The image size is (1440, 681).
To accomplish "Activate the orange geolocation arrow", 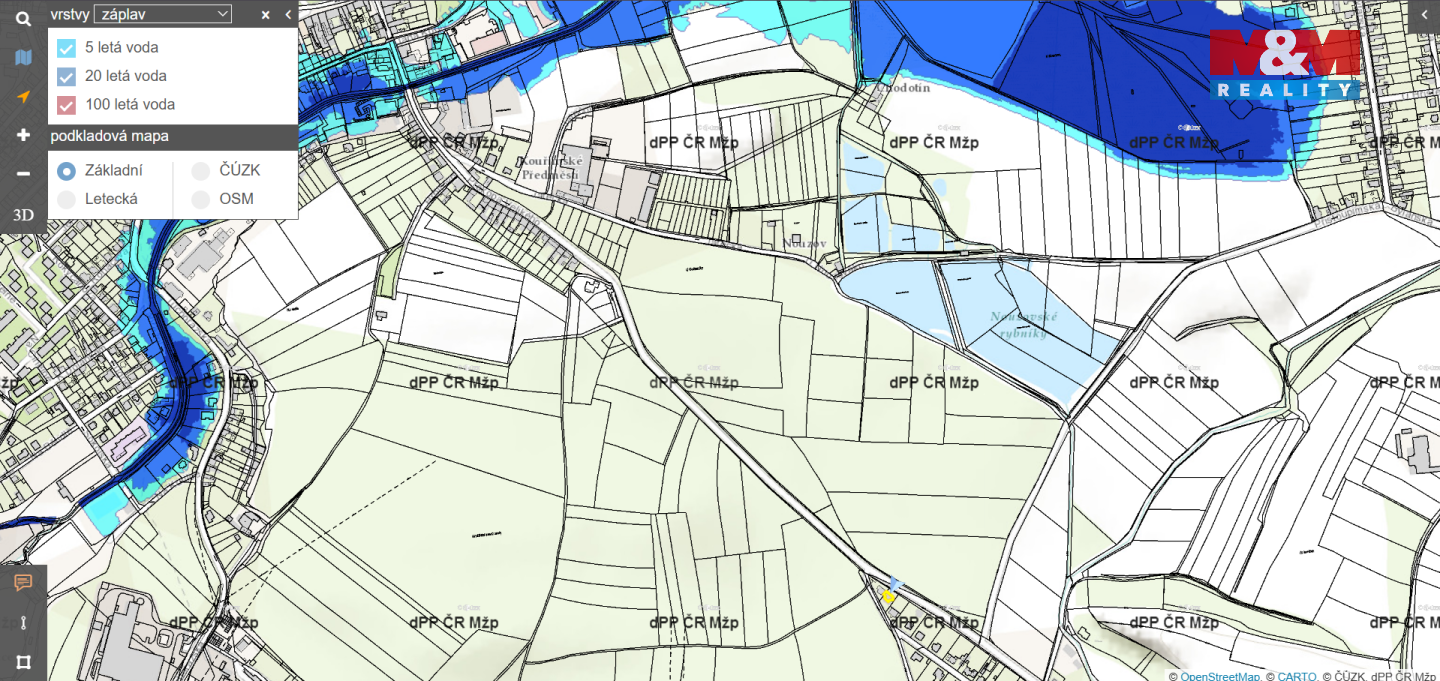I will pyautogui.click(x=23, y=96).
